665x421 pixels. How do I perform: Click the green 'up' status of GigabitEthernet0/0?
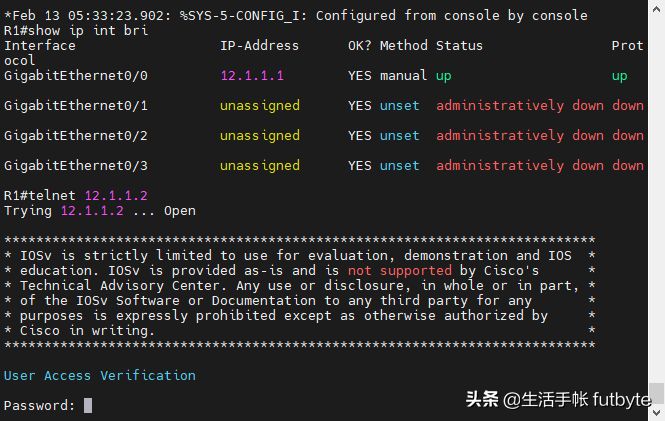[x=445, y=76]
